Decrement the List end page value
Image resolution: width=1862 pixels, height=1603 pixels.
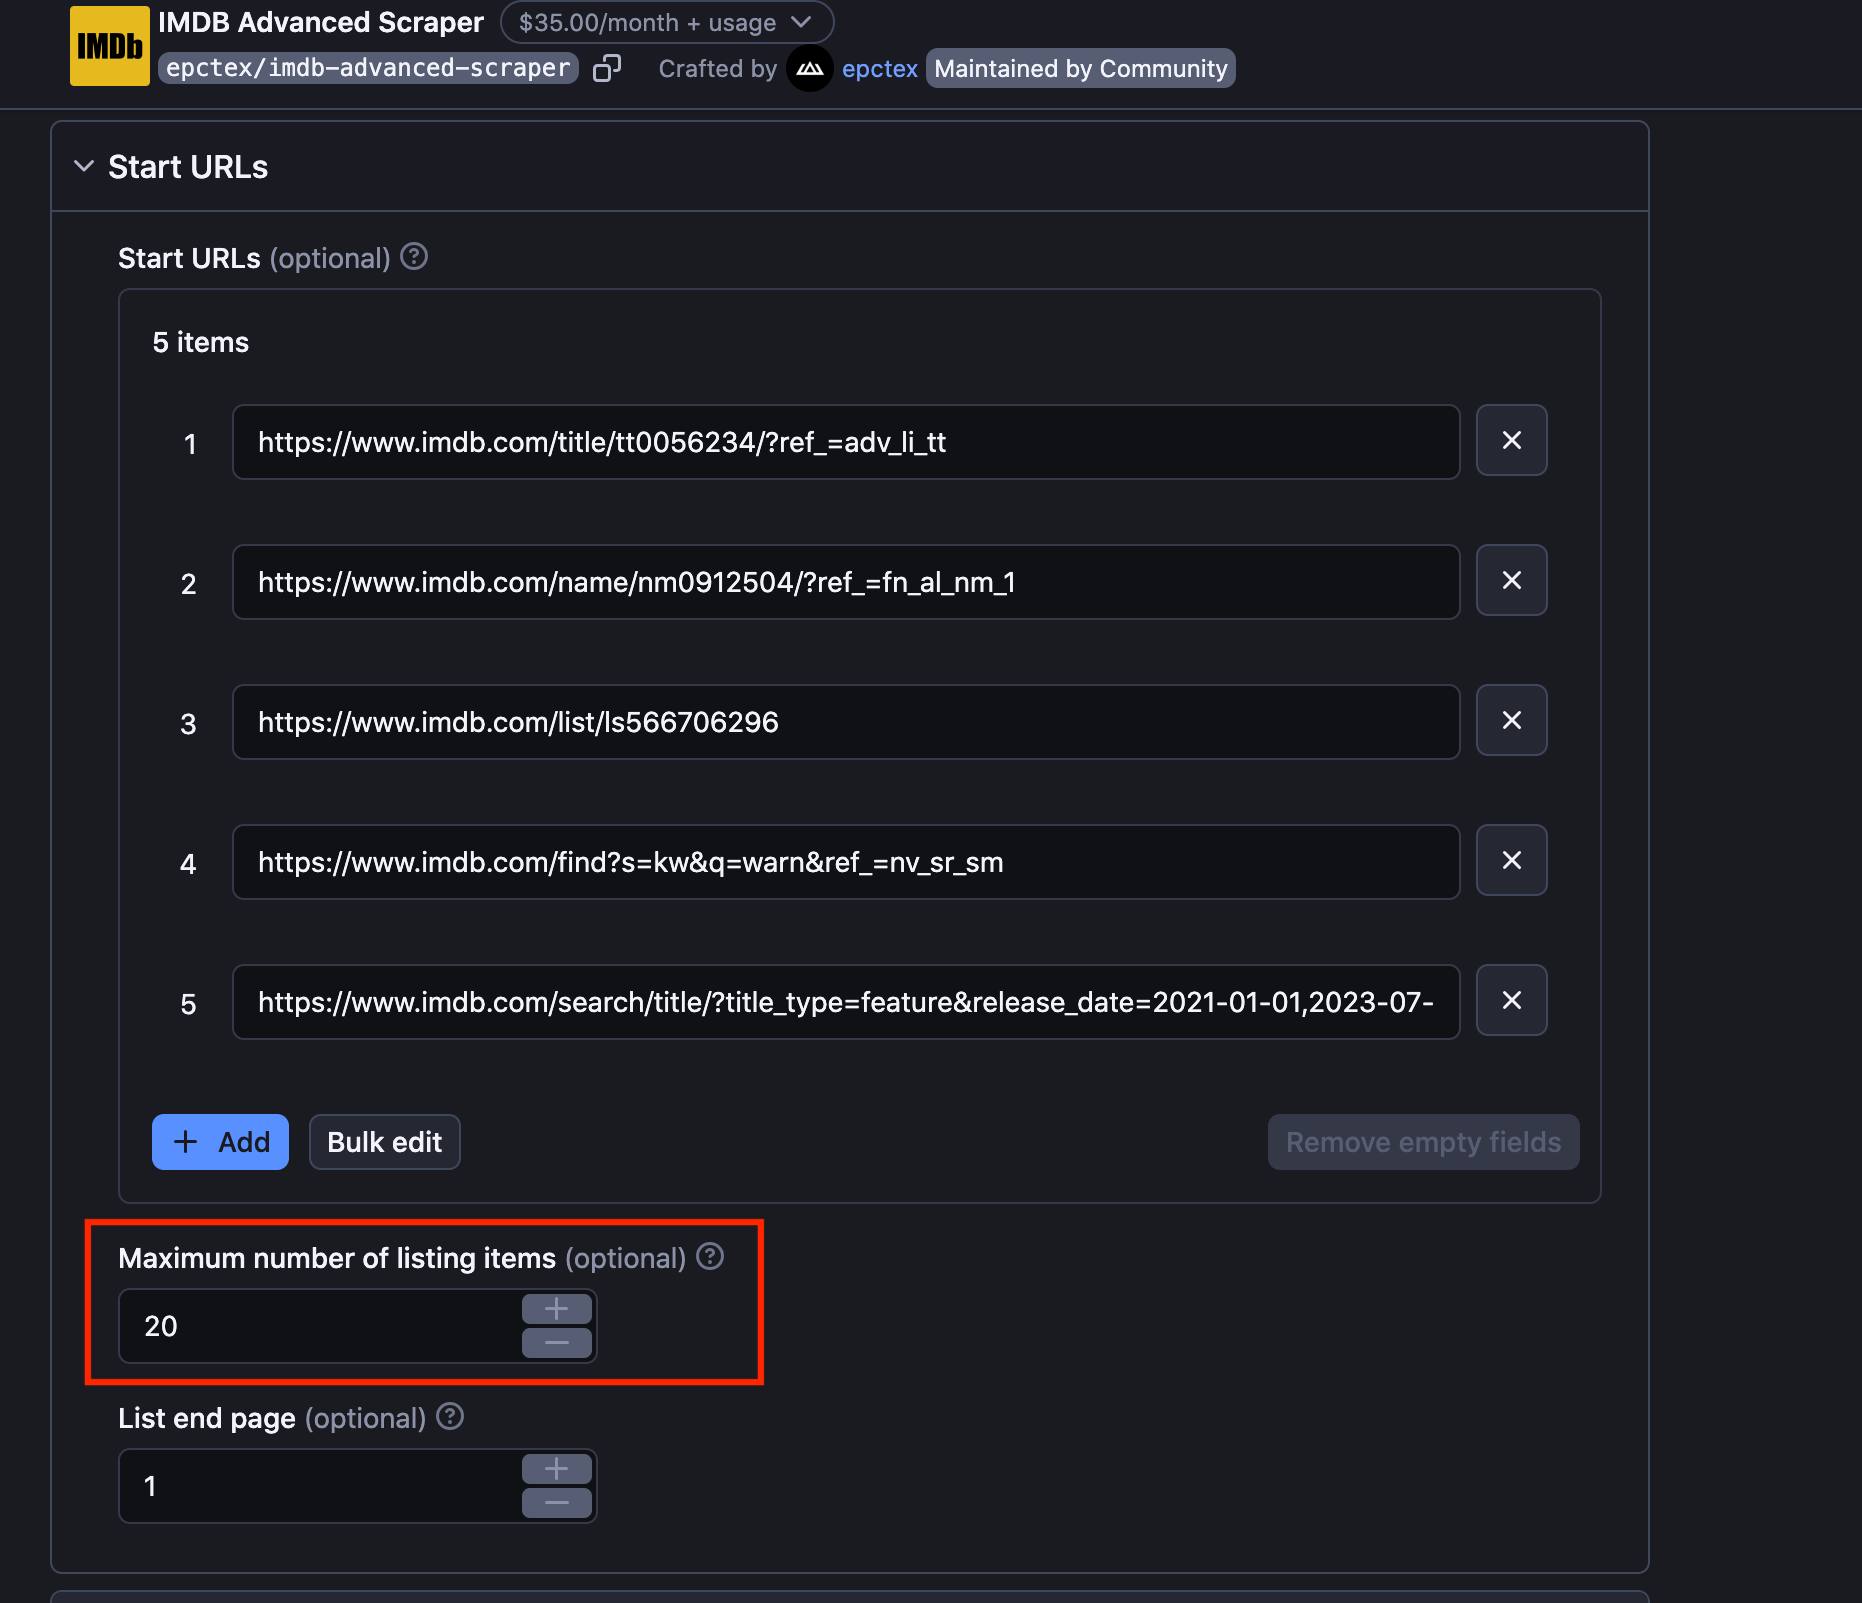(555, 1502)
